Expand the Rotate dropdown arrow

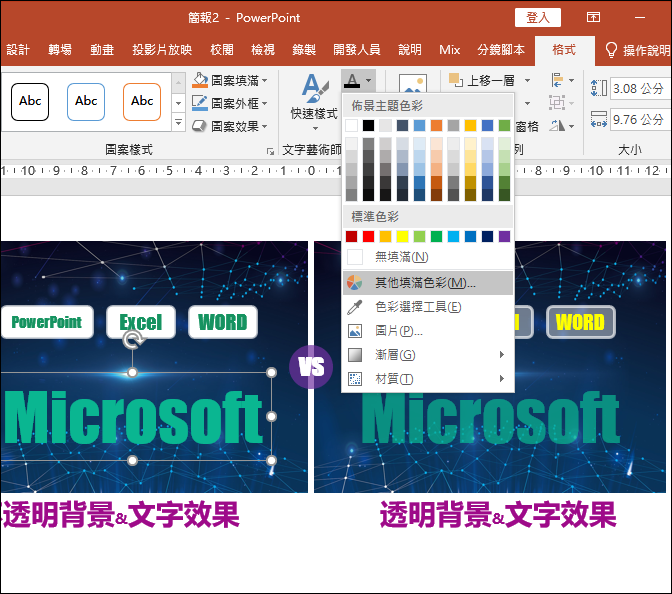[x=571, y=126]
